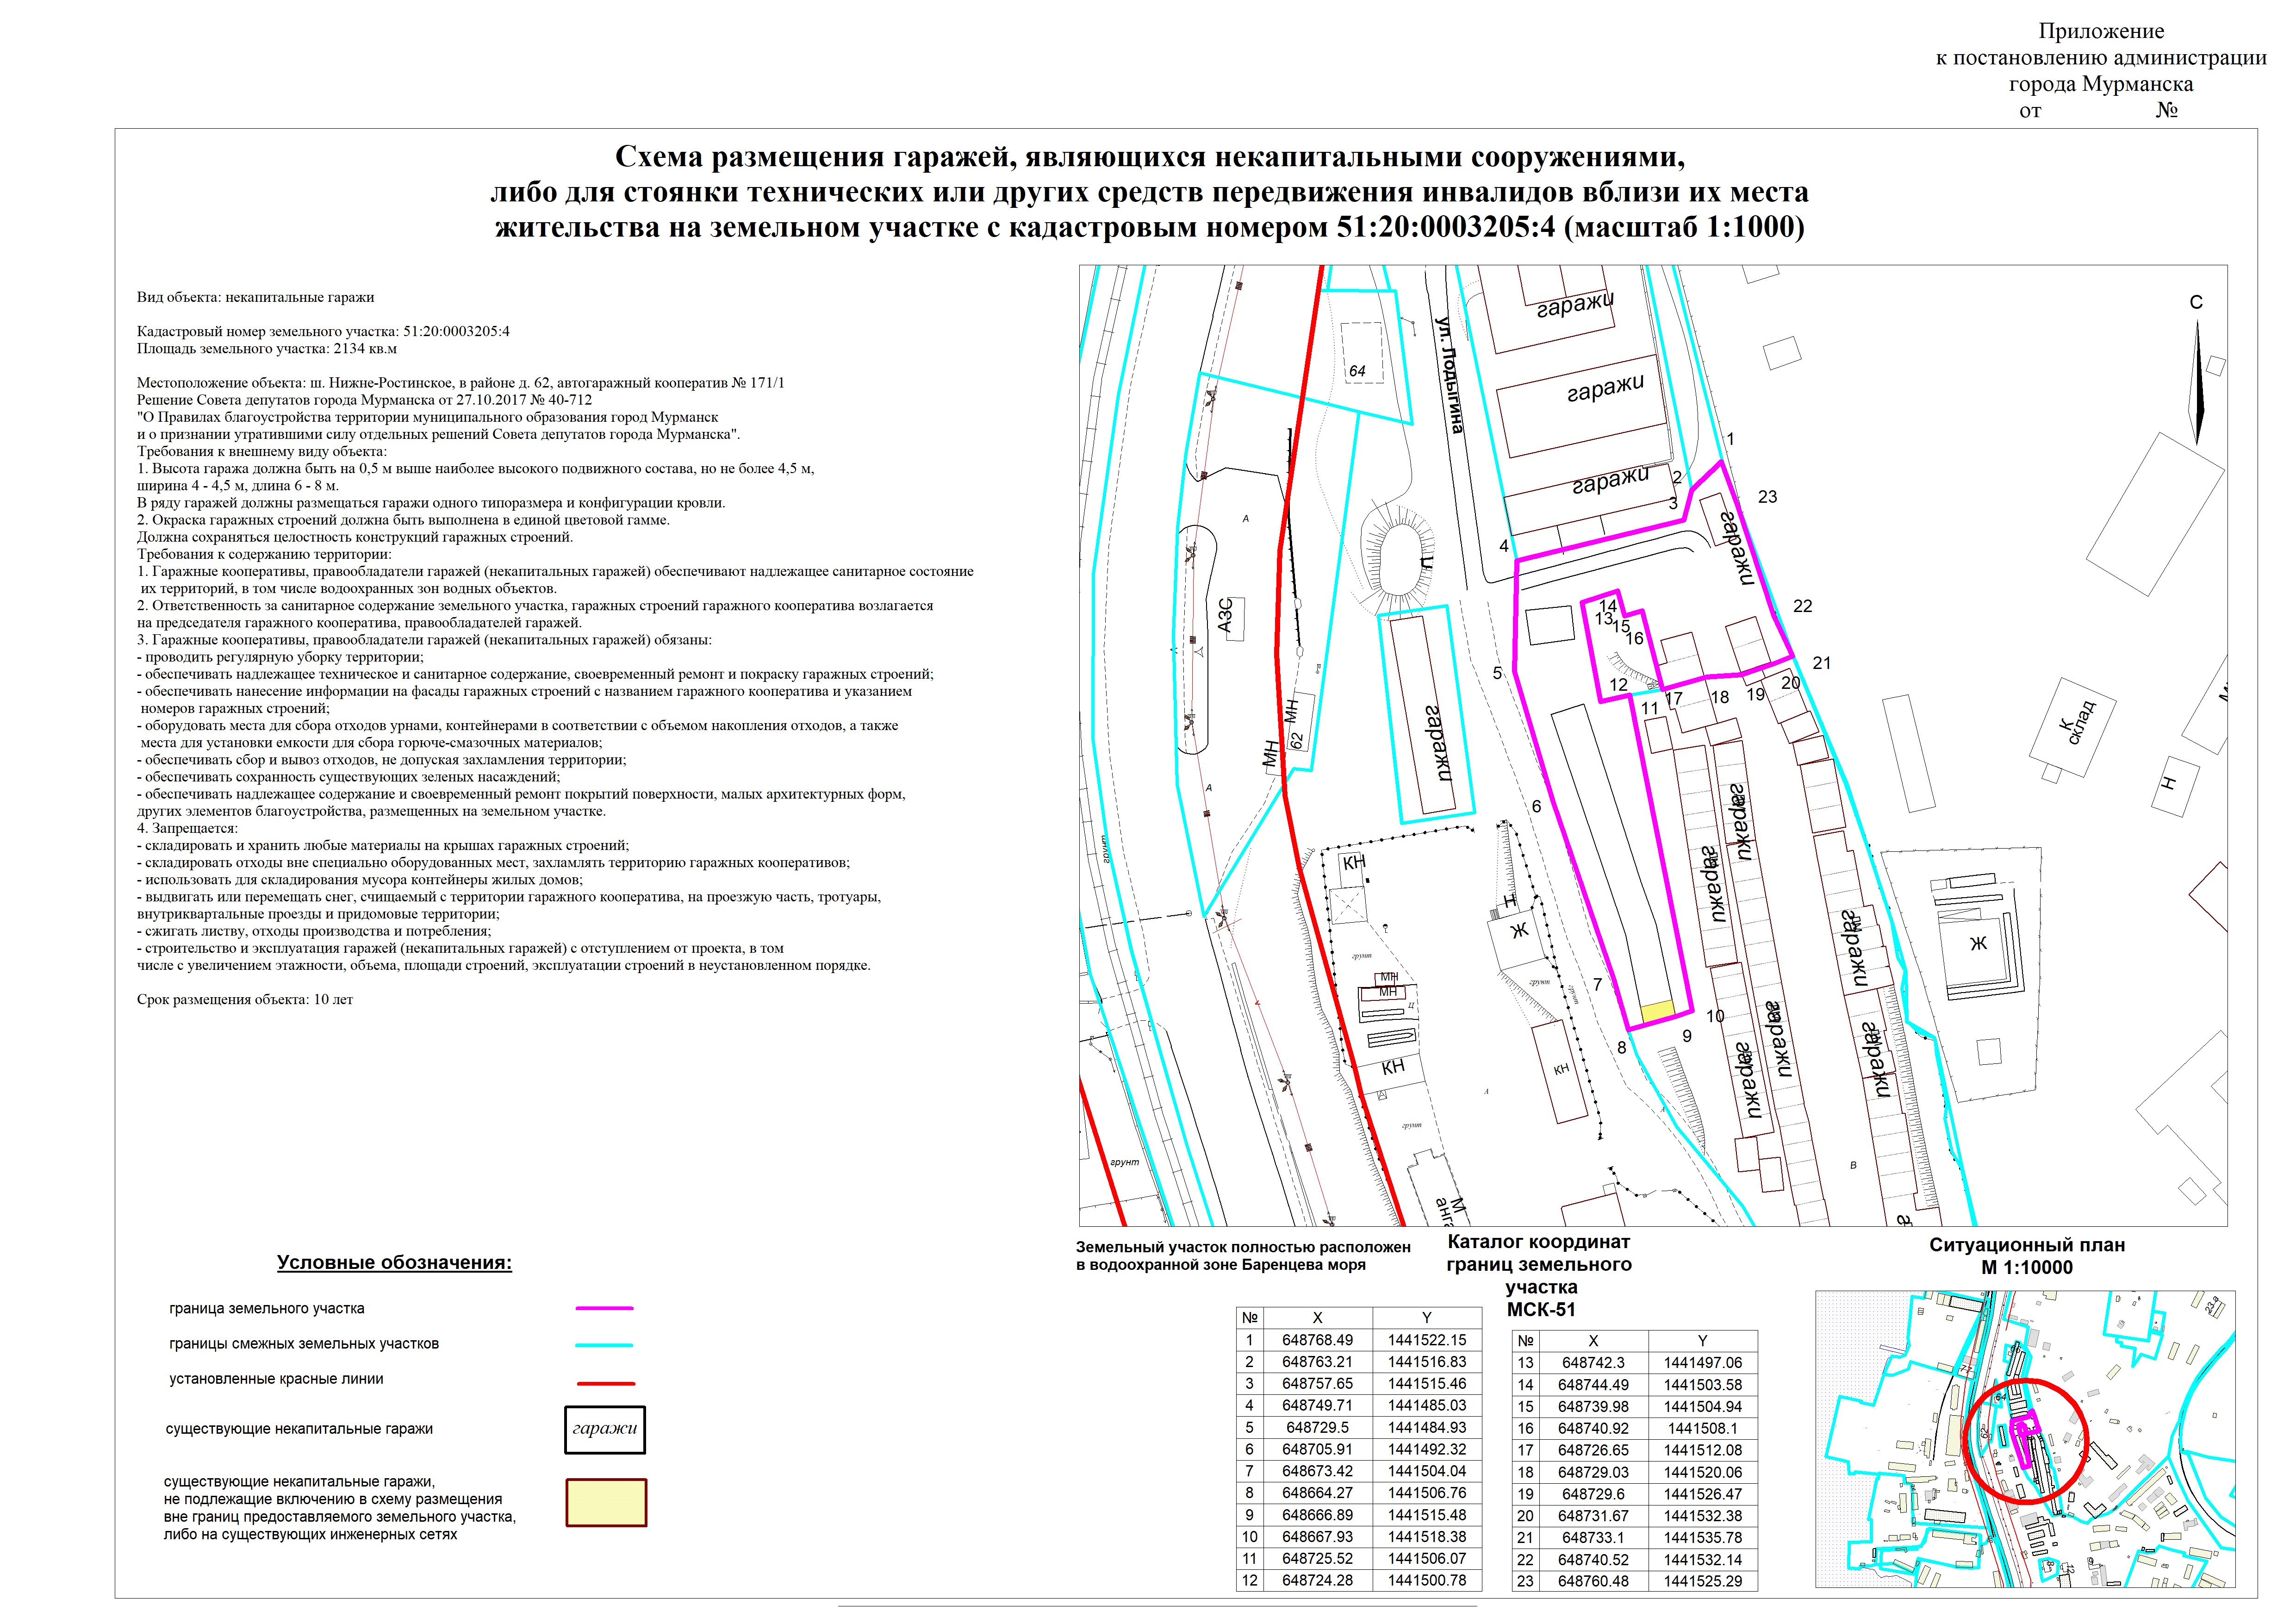Click boundary point number 22 on map
Image resolution: width=2296 pixels, height=1624 pixels.
pyautogui.click(x=1802, y=606)
